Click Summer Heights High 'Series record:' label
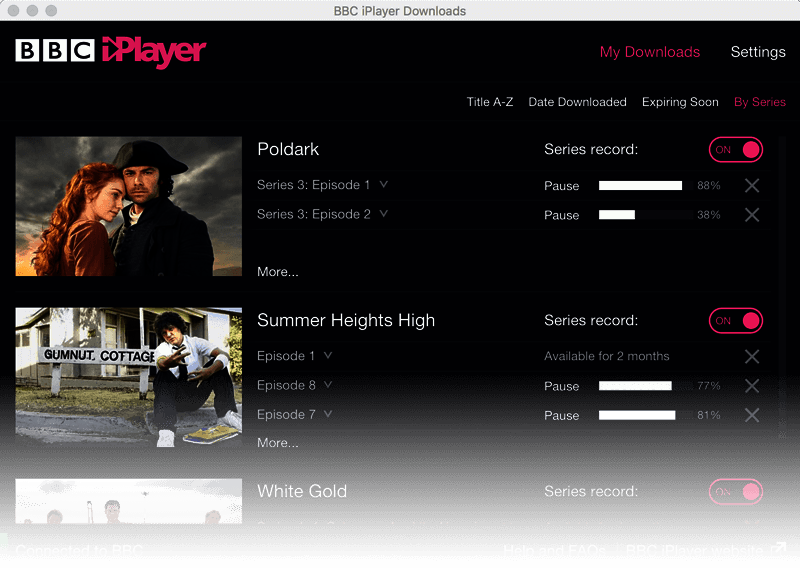The height and width of the screenshot is (568, 800). [591, 320]
